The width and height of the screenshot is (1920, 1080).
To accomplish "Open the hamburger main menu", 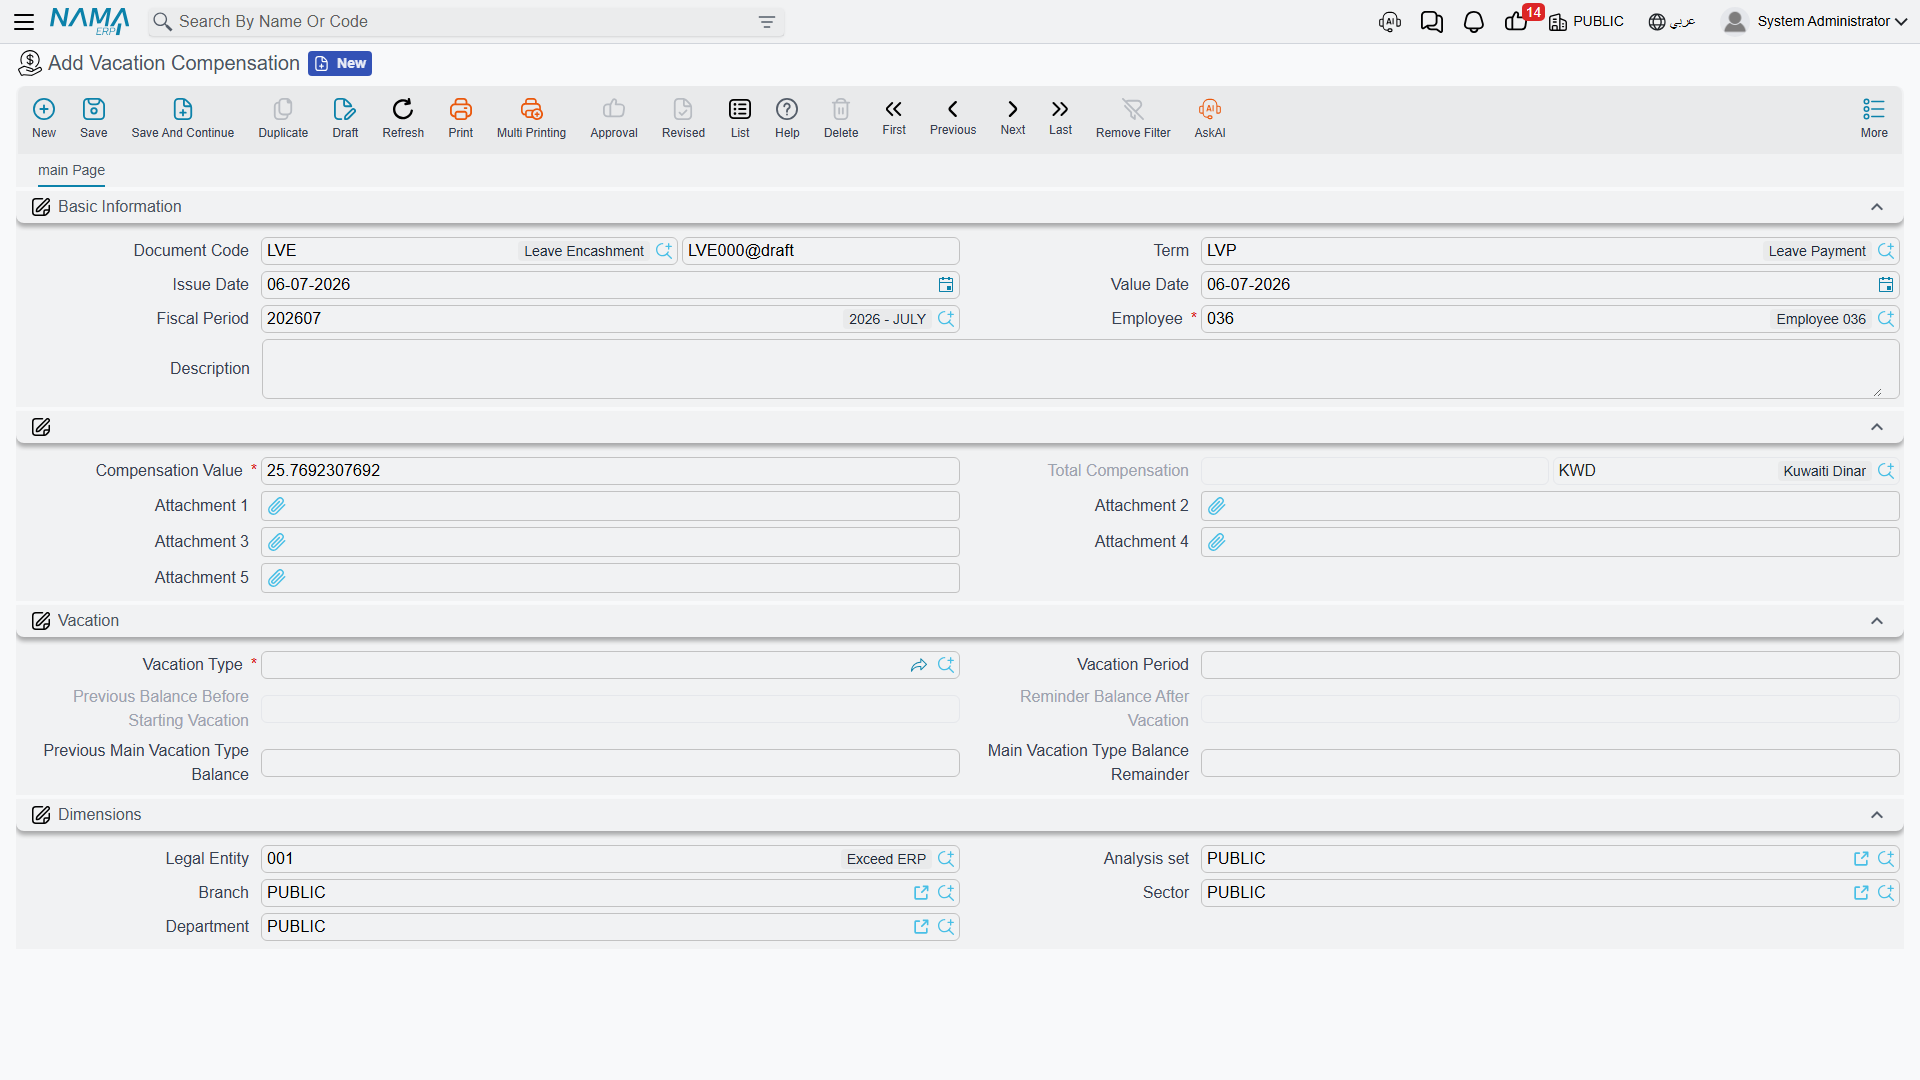I will point(24,21).
